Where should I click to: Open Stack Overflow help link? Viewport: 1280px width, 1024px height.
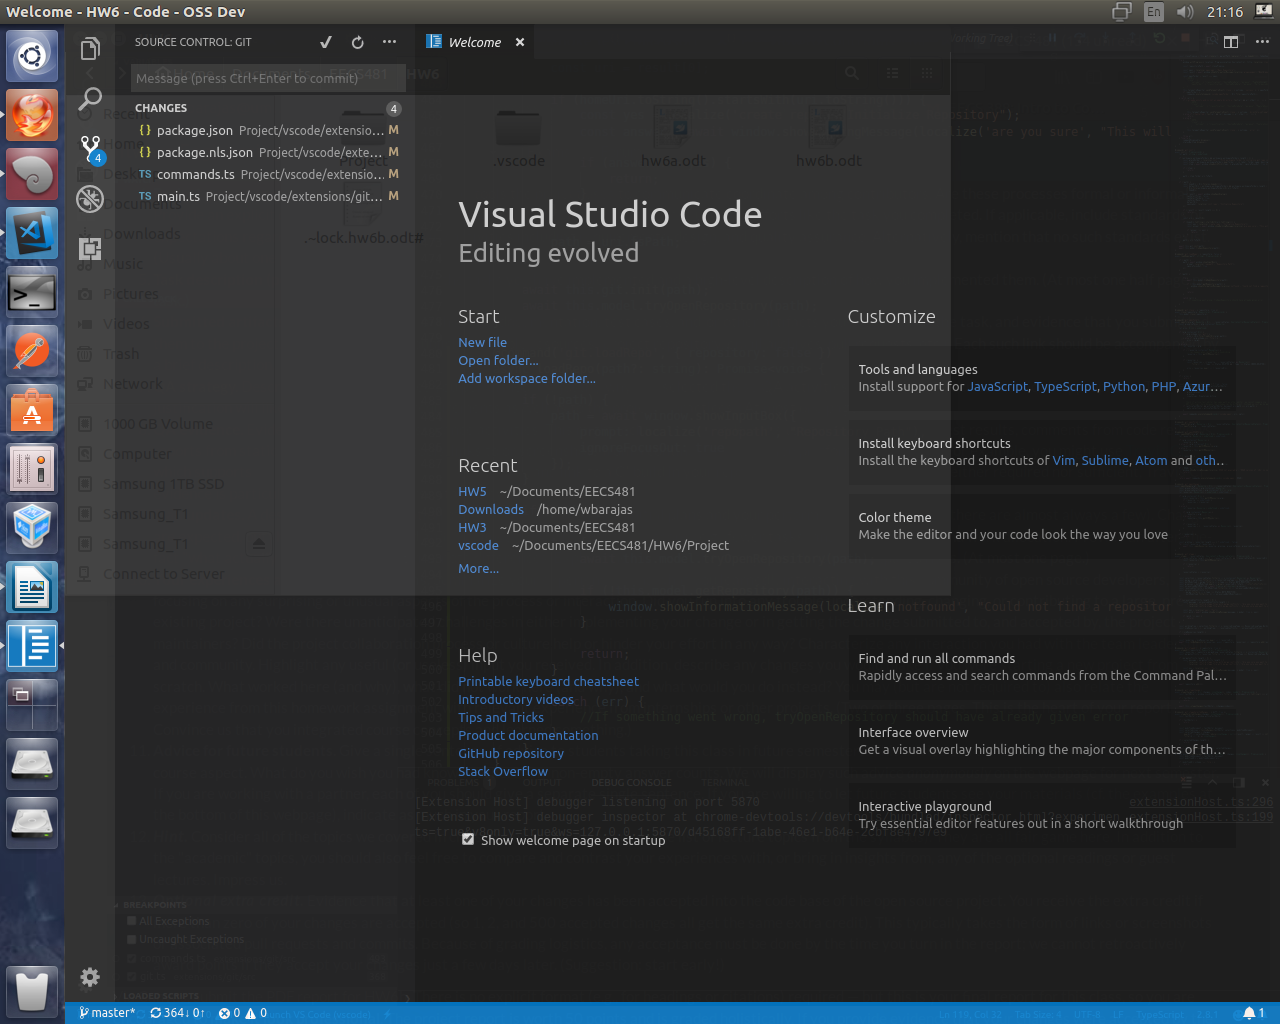click(x=503, y=771)
